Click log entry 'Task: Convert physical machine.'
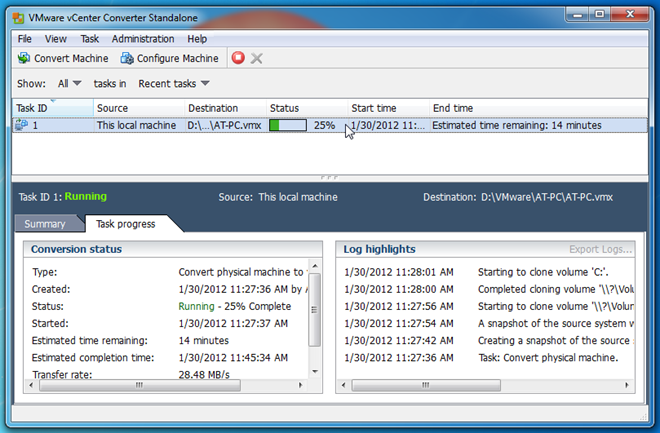This screenshot has height=433, width=660. click(x=548, y=357)
